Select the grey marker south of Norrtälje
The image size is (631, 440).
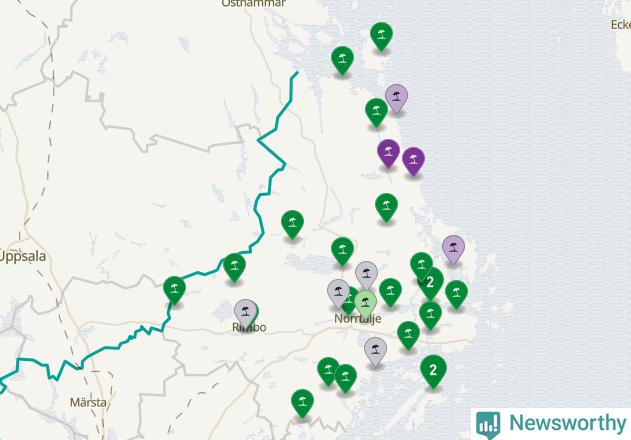tap(375, 351)
